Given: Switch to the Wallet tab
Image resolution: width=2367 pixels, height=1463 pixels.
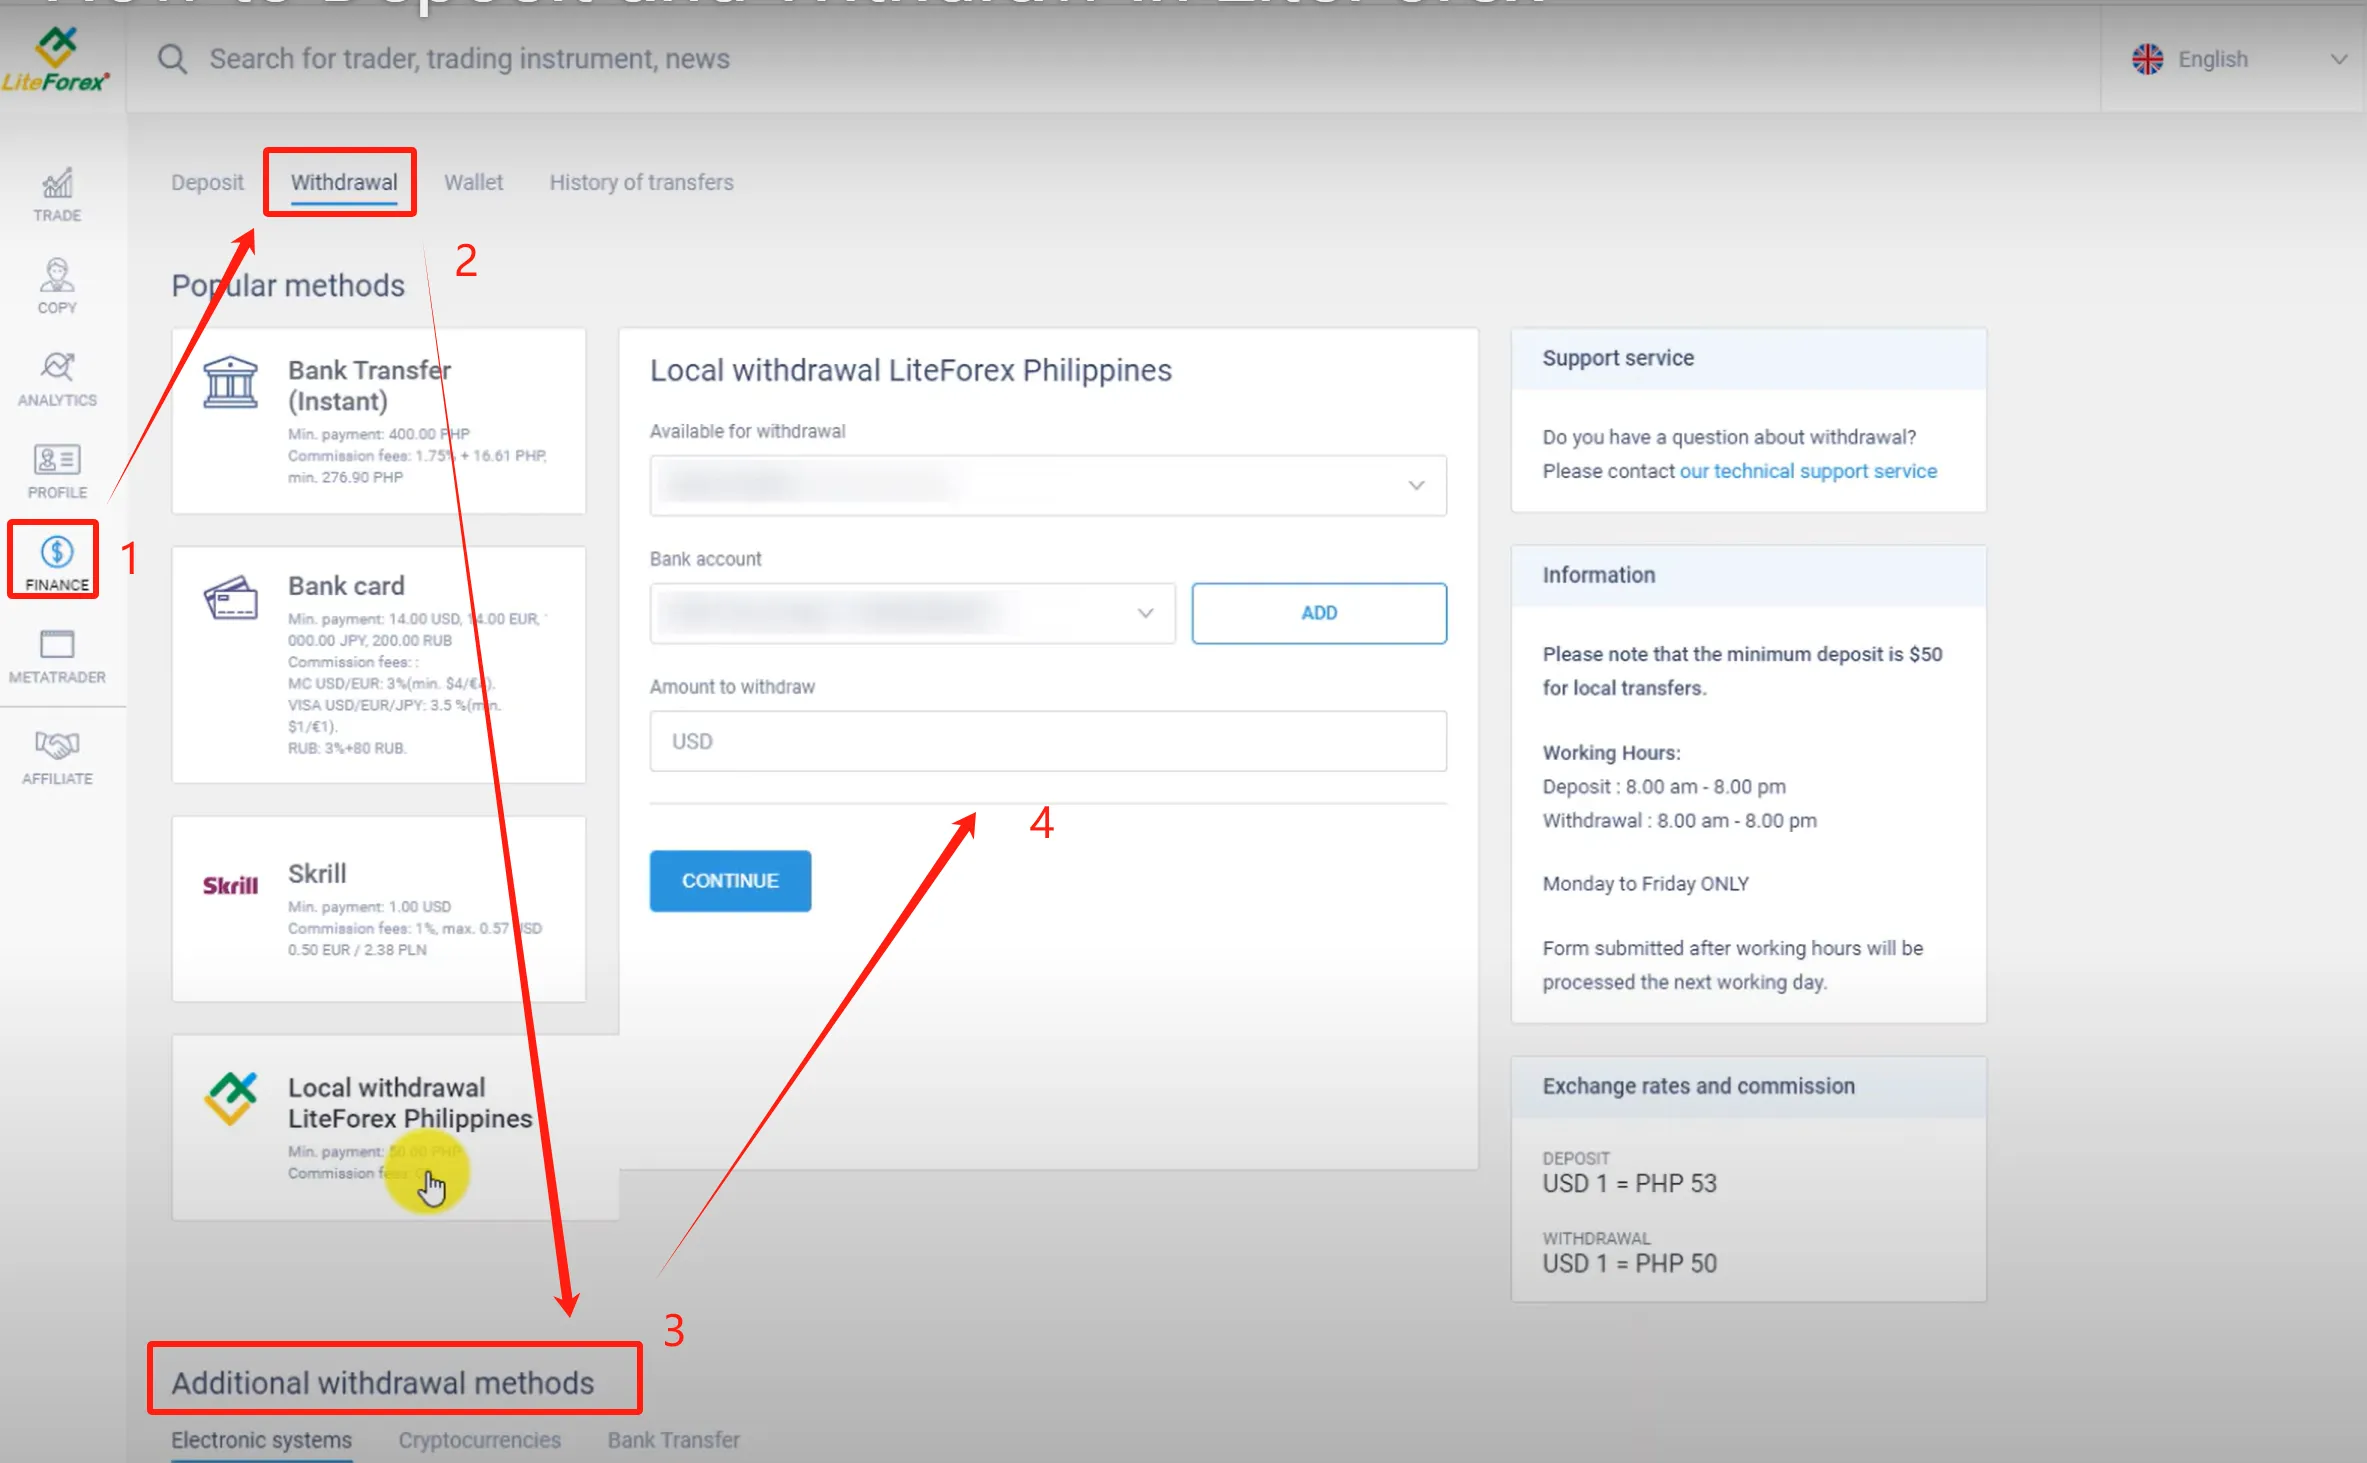Looking at the screenshot, I should click(x=474, y=182).
